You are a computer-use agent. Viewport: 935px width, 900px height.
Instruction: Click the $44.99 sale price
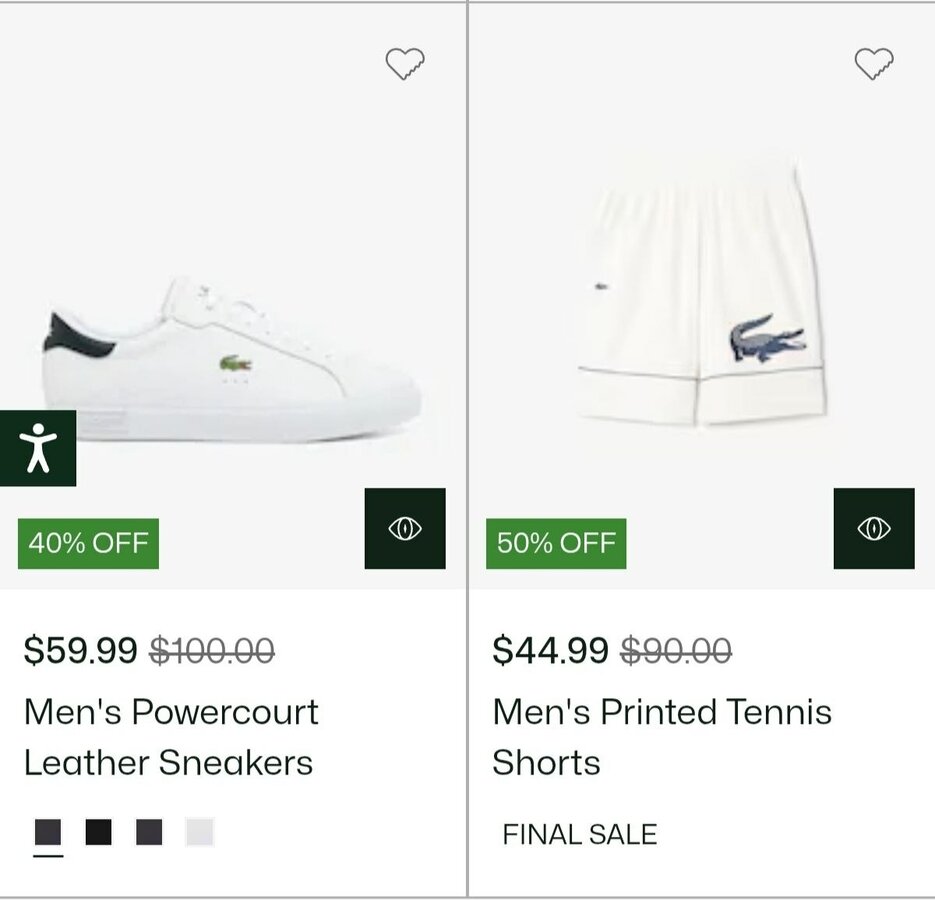(x=550, y=651)
